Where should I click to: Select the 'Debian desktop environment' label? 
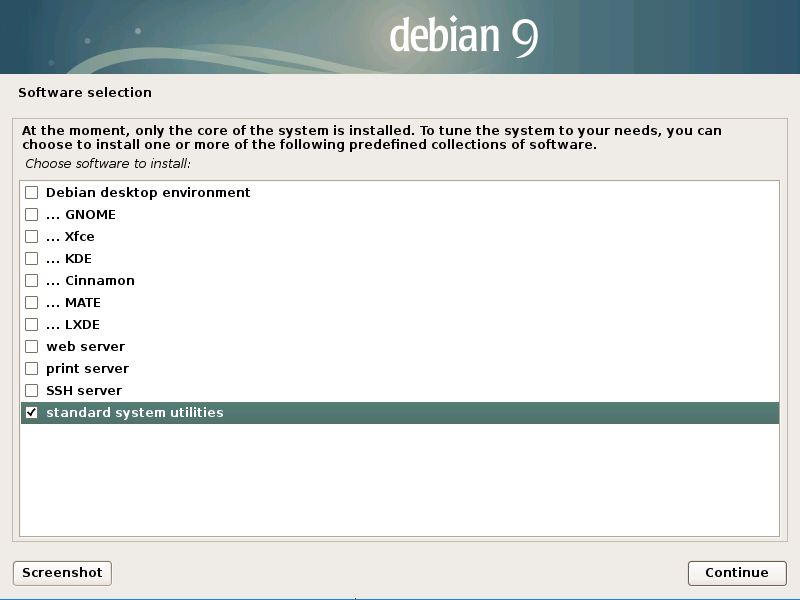[x=148, y=192]
